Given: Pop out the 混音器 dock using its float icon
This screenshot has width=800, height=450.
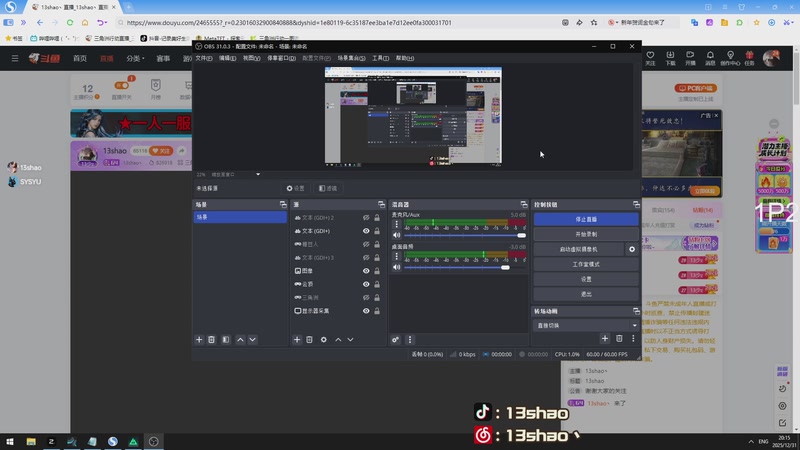Looking at the screenshot, I should coord(524,205).
